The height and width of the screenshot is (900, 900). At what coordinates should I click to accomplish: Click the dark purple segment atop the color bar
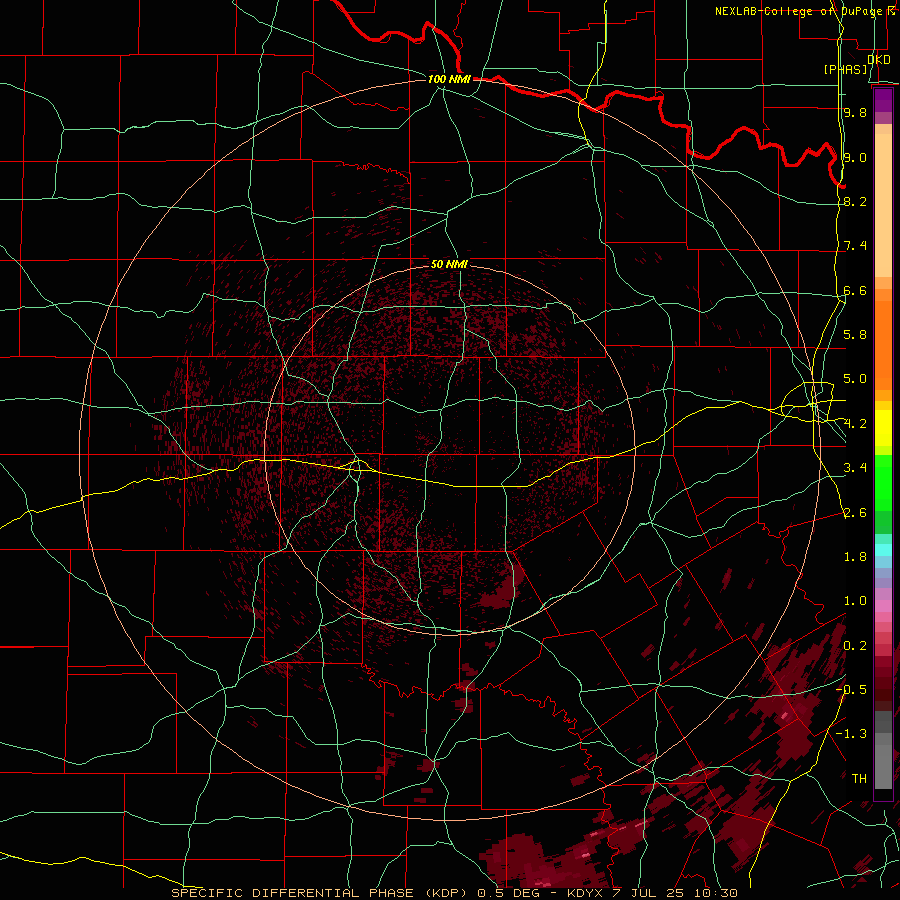[x=883, y=100]
